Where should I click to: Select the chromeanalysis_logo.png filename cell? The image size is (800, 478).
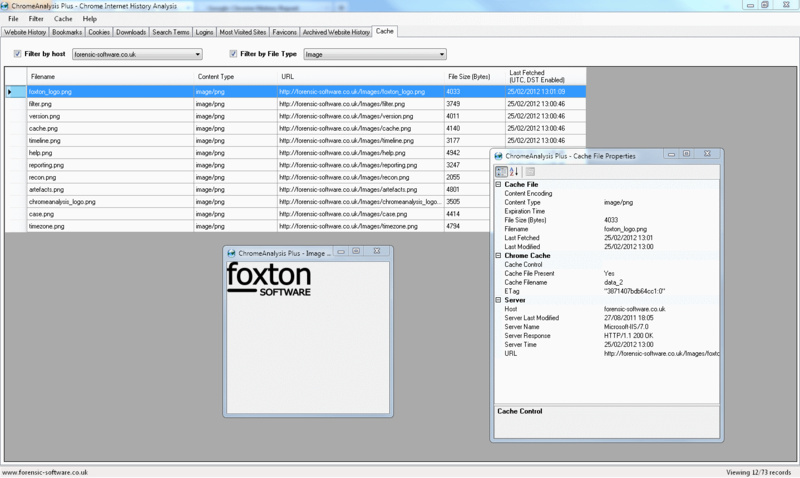(110, 202)
